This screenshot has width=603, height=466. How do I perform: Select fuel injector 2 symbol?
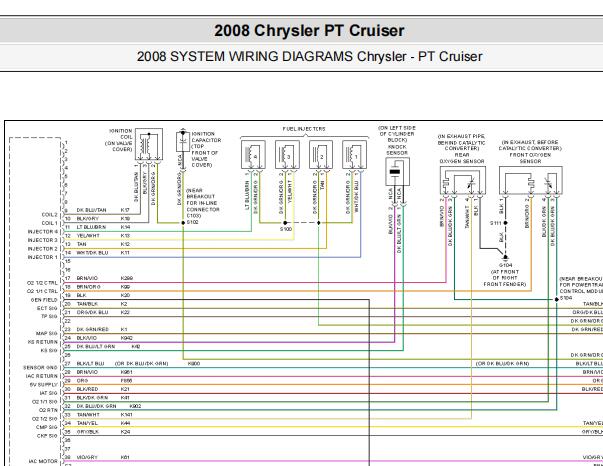click(321, 155)
